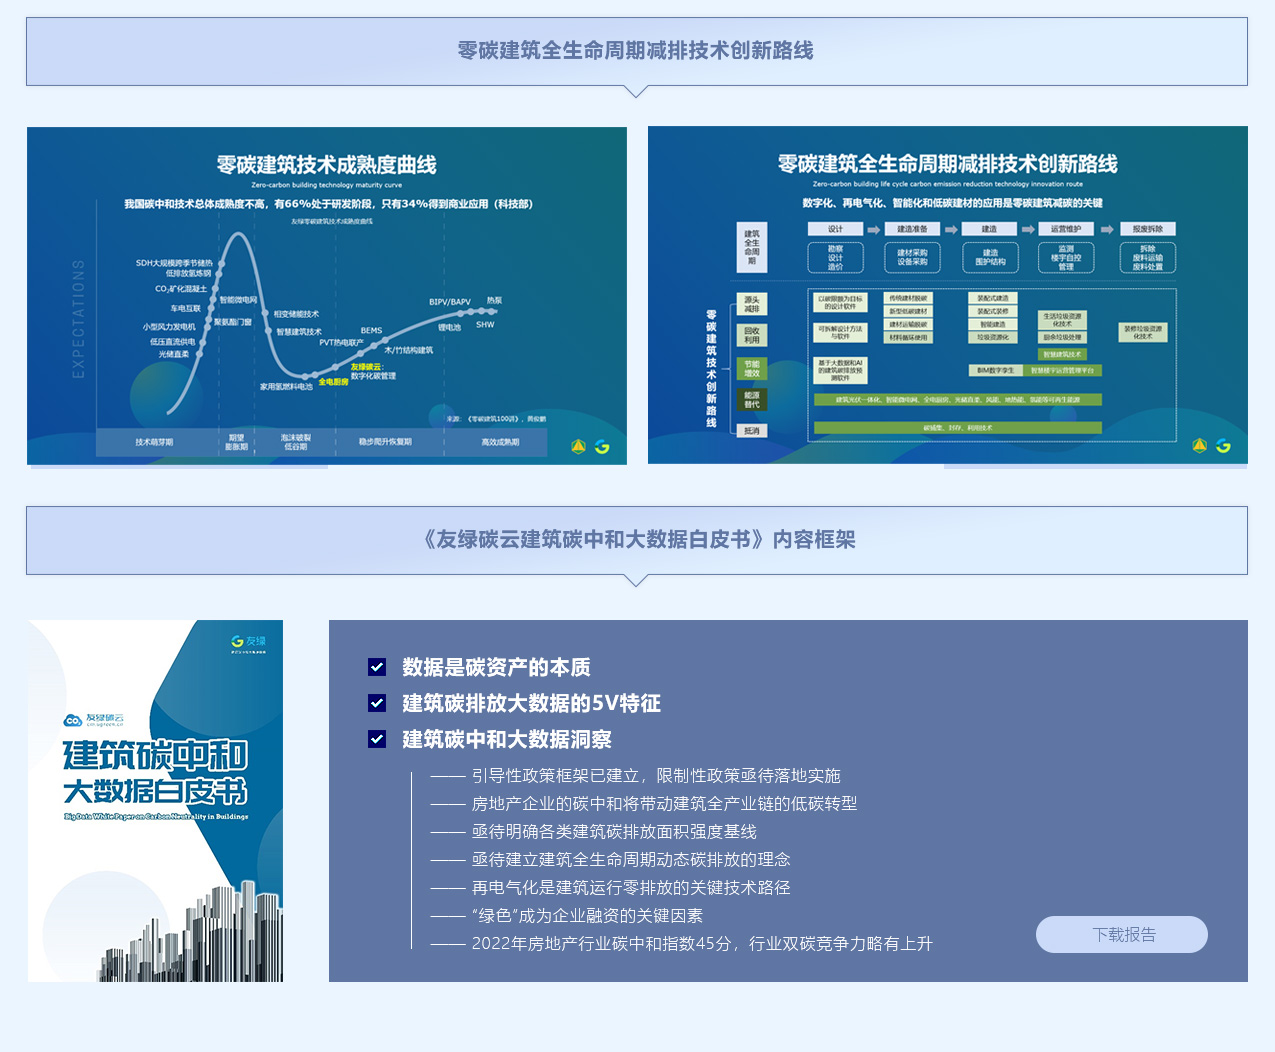Image resolution: width=1275 pixels, height=1052 pixels.
Task: Click the 稳步爬升恢复期 stage label on the curve slide
Action: point(385,442)
